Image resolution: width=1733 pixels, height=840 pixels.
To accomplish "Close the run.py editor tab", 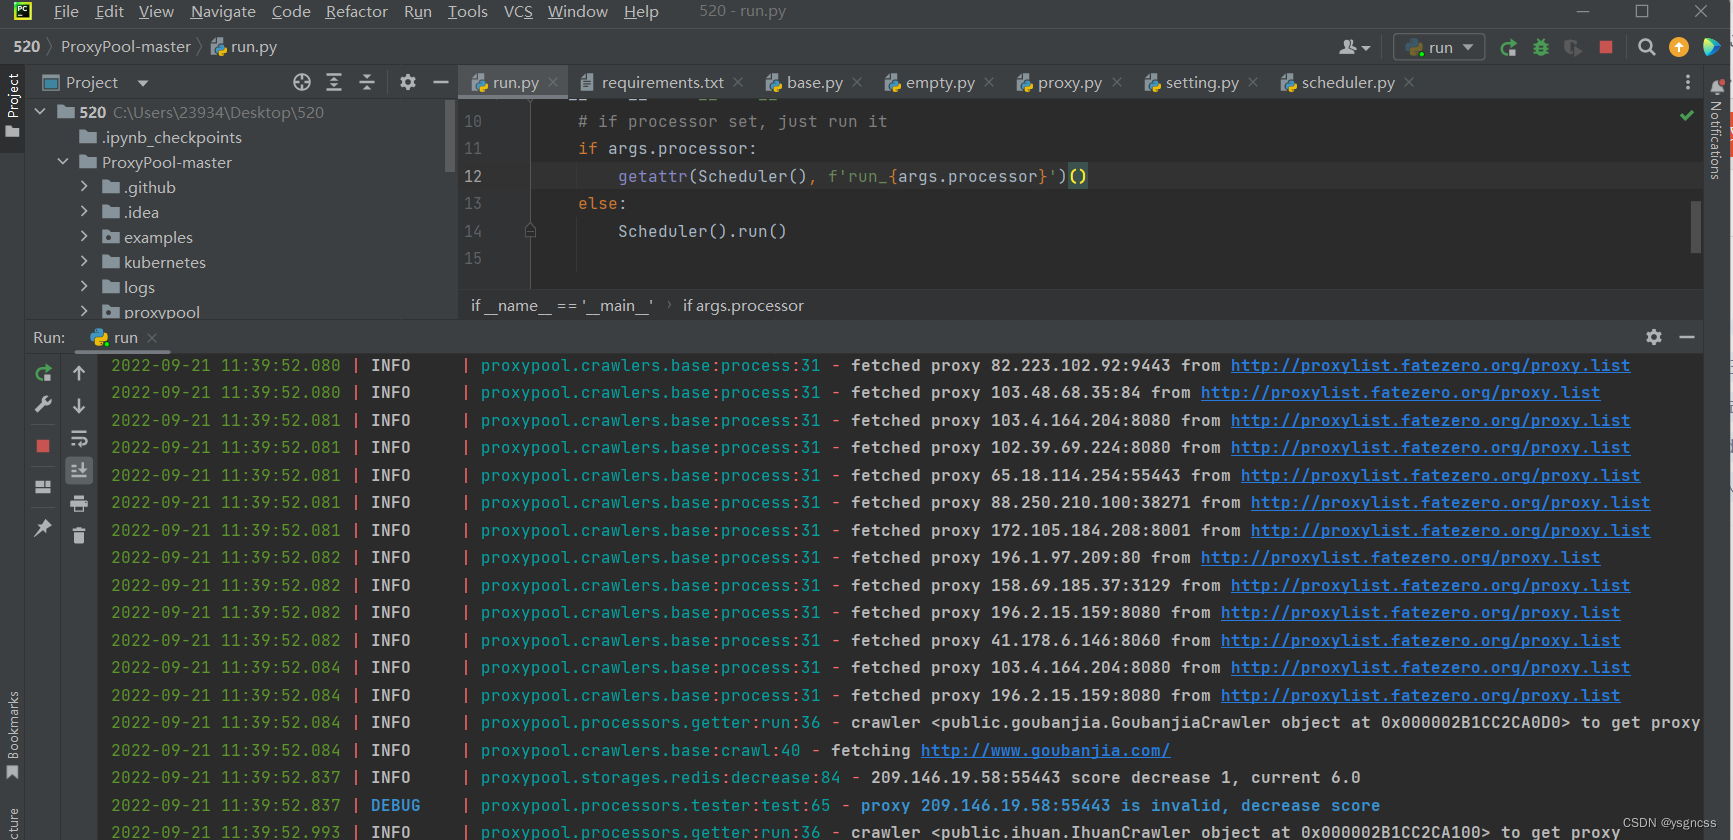I will [x=553, y=82].
